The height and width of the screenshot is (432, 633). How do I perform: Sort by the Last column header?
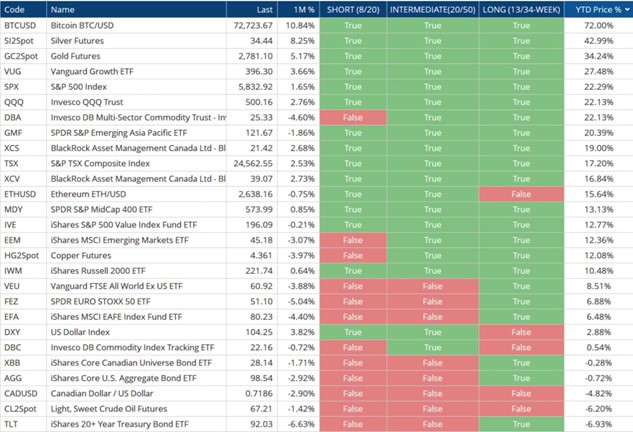(x=252, y=9)
